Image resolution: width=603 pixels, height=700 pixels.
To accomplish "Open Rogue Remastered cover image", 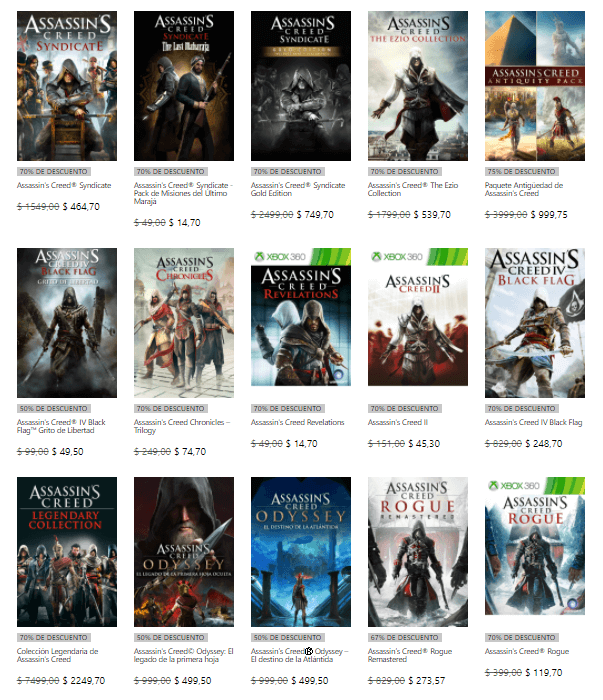I will 418,552.
